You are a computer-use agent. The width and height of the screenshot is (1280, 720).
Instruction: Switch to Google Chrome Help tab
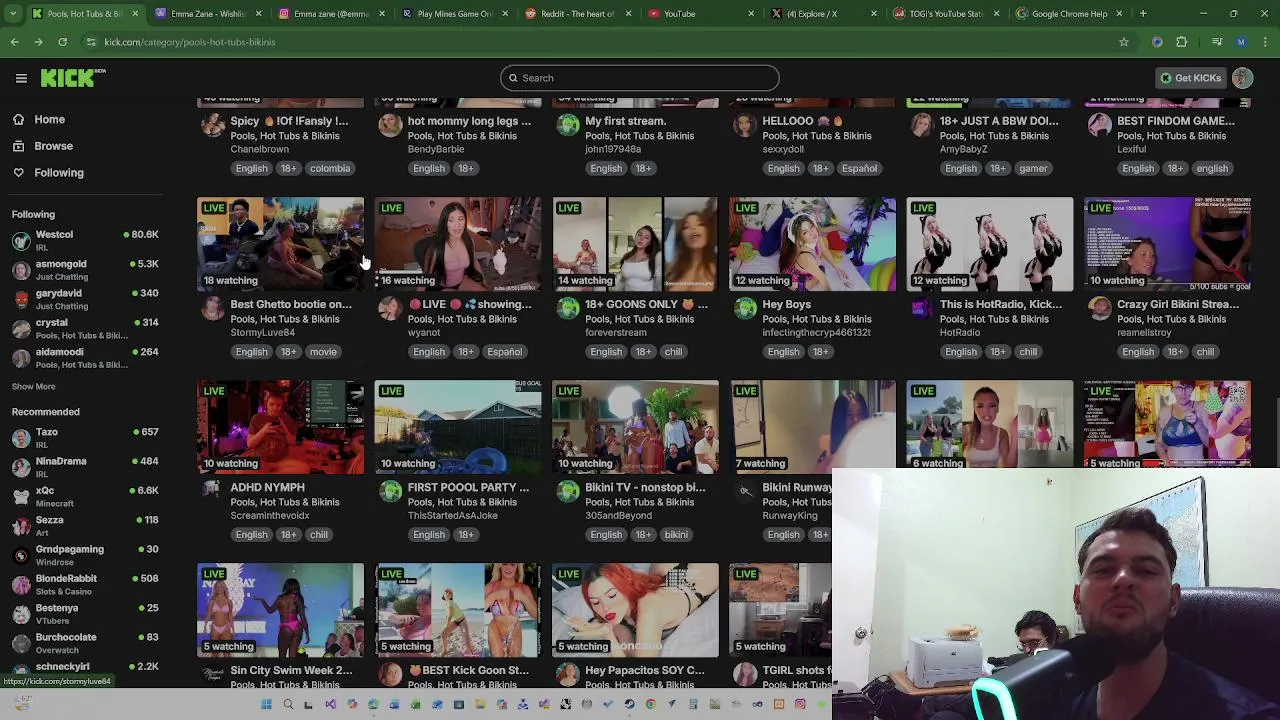click(x=1070, y=14)
